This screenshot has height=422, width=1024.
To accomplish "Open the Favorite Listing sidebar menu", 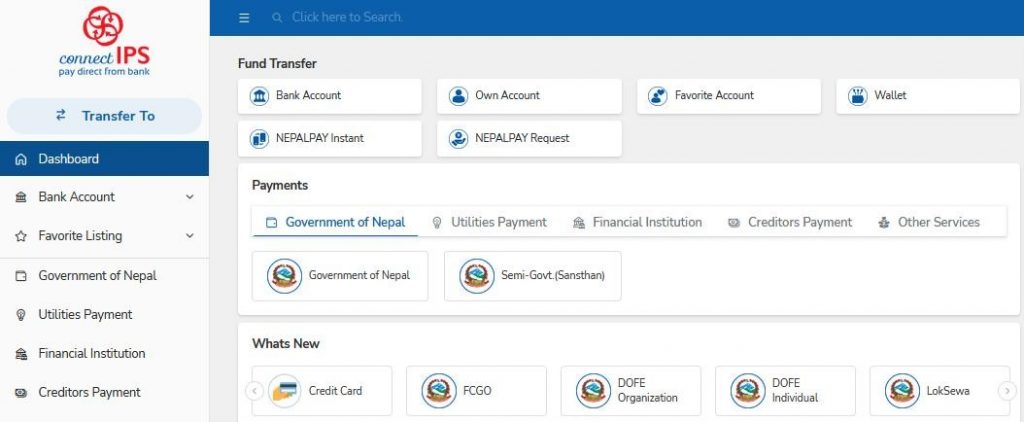I will click(104, 236).
